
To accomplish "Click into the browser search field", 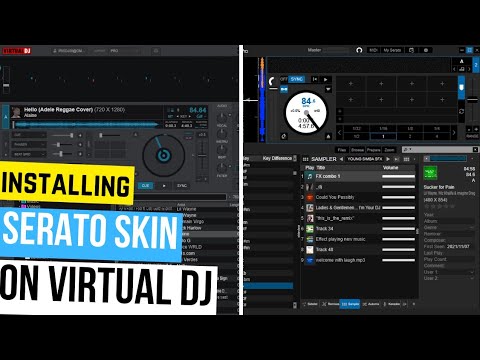I will pyautogui.click(x=437, y=150).
